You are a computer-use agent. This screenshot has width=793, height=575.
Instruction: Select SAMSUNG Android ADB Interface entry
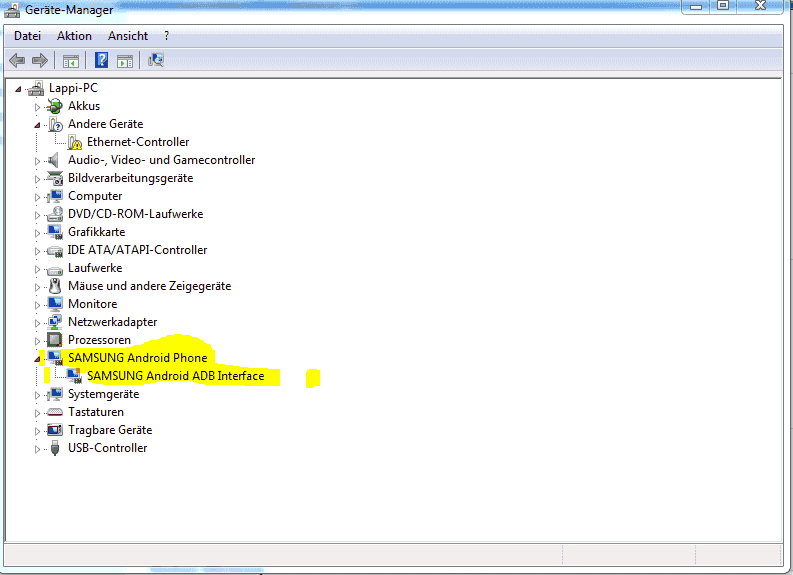coord(175,376)
